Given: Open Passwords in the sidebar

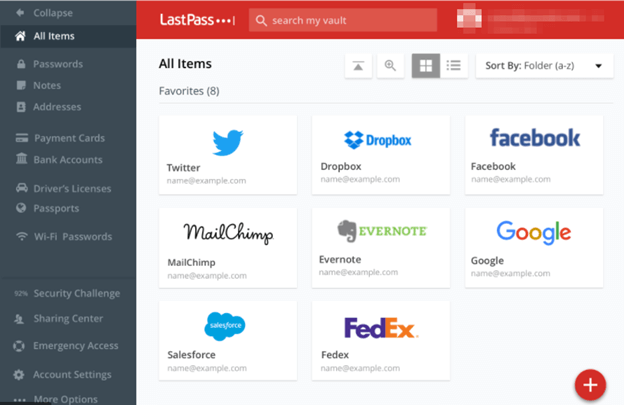Looking at the screenshot, I should tap(58, 64).
